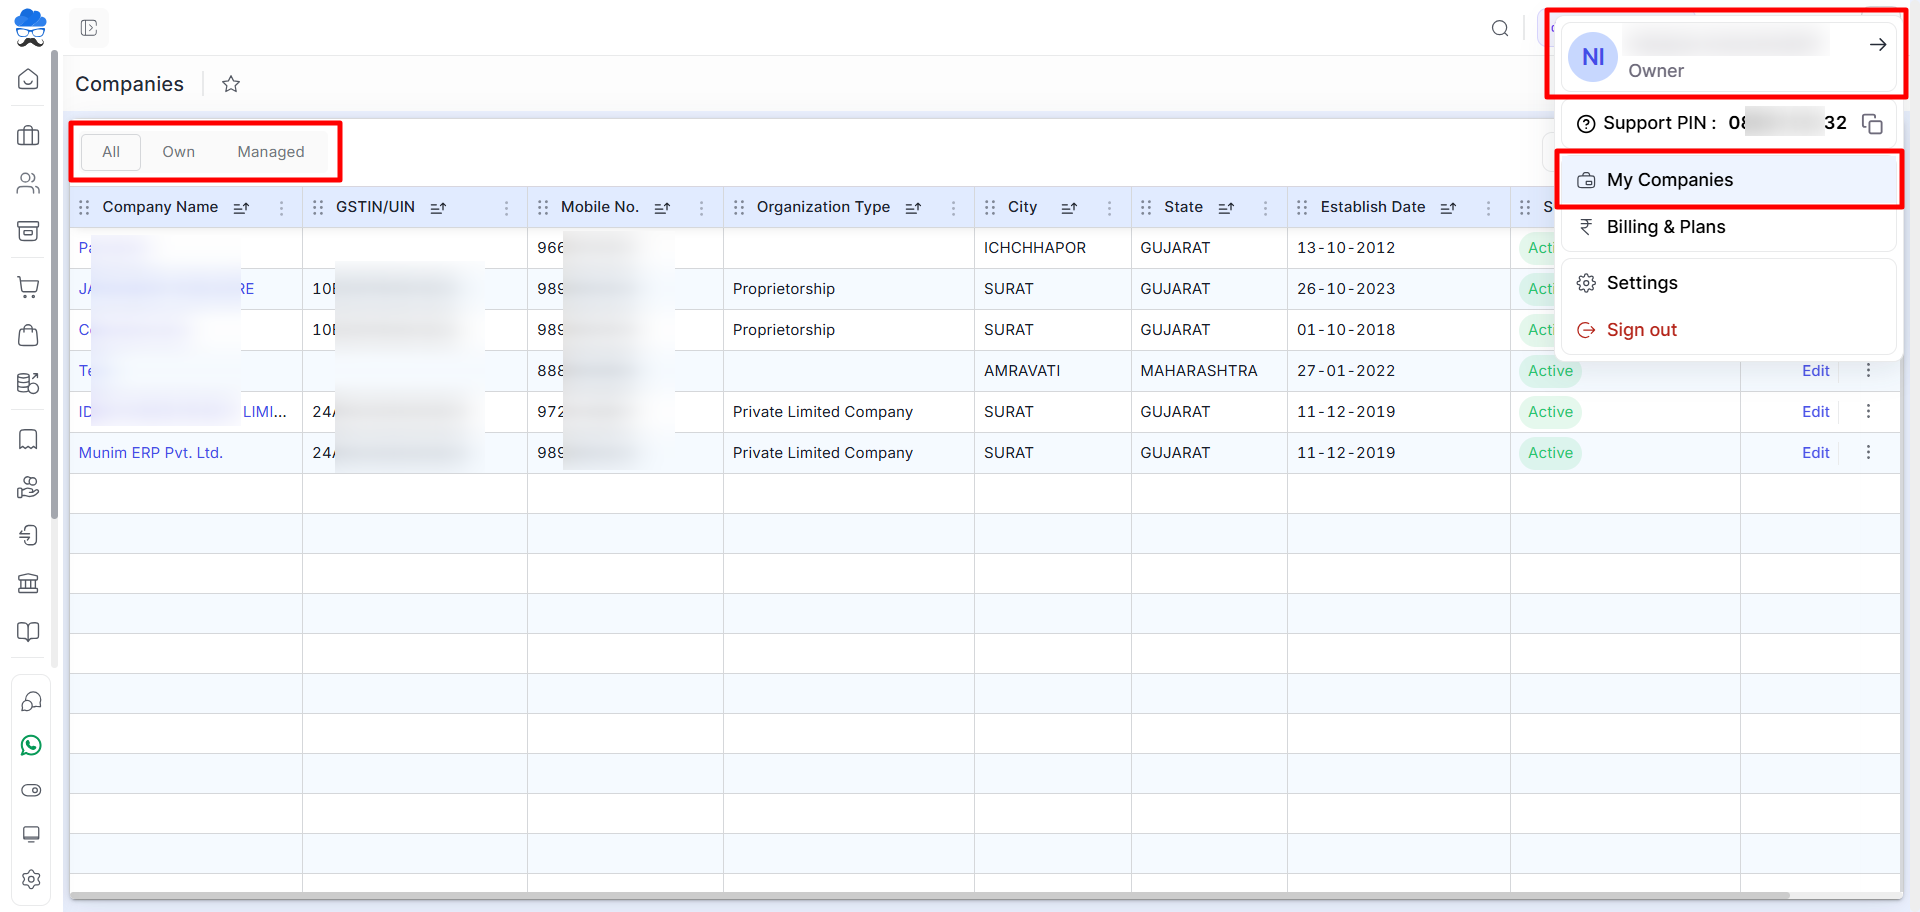Open the shopping cart sidebar icon
The height and width of the screenshot is (912, 1920).
28,287
